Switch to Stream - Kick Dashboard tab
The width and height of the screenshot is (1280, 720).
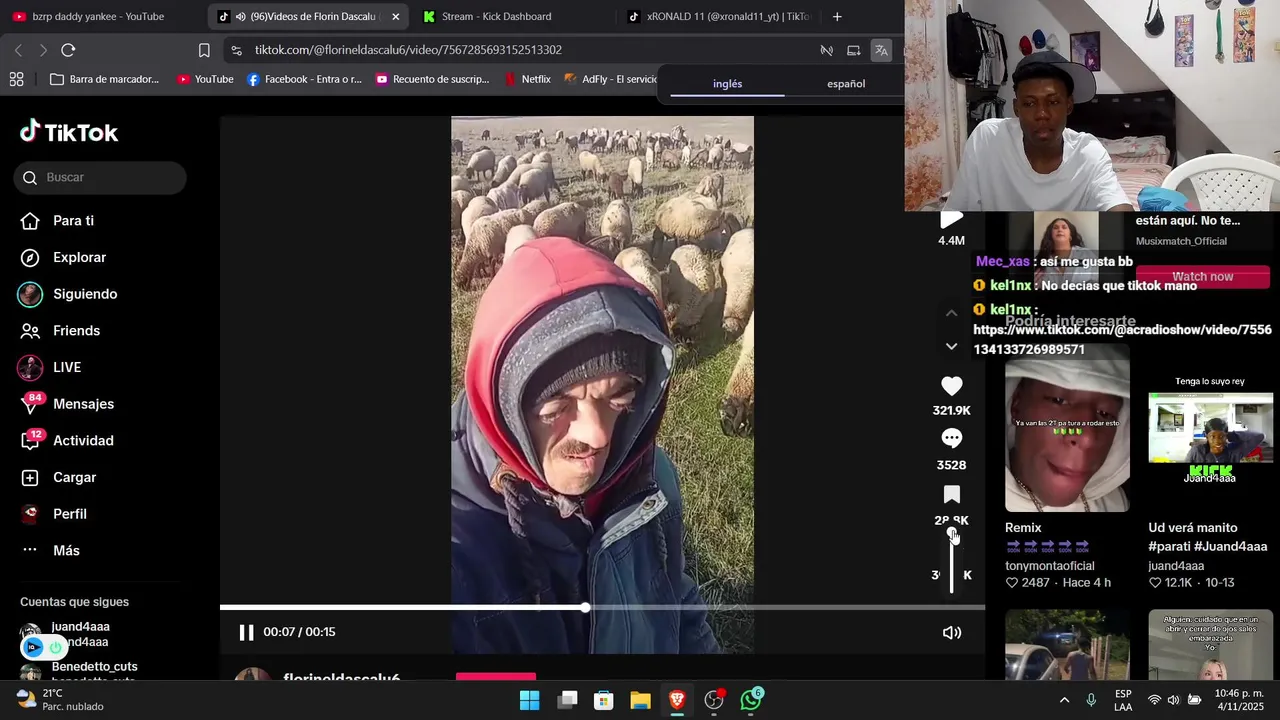pyautogui.click(x=508, y=16)
